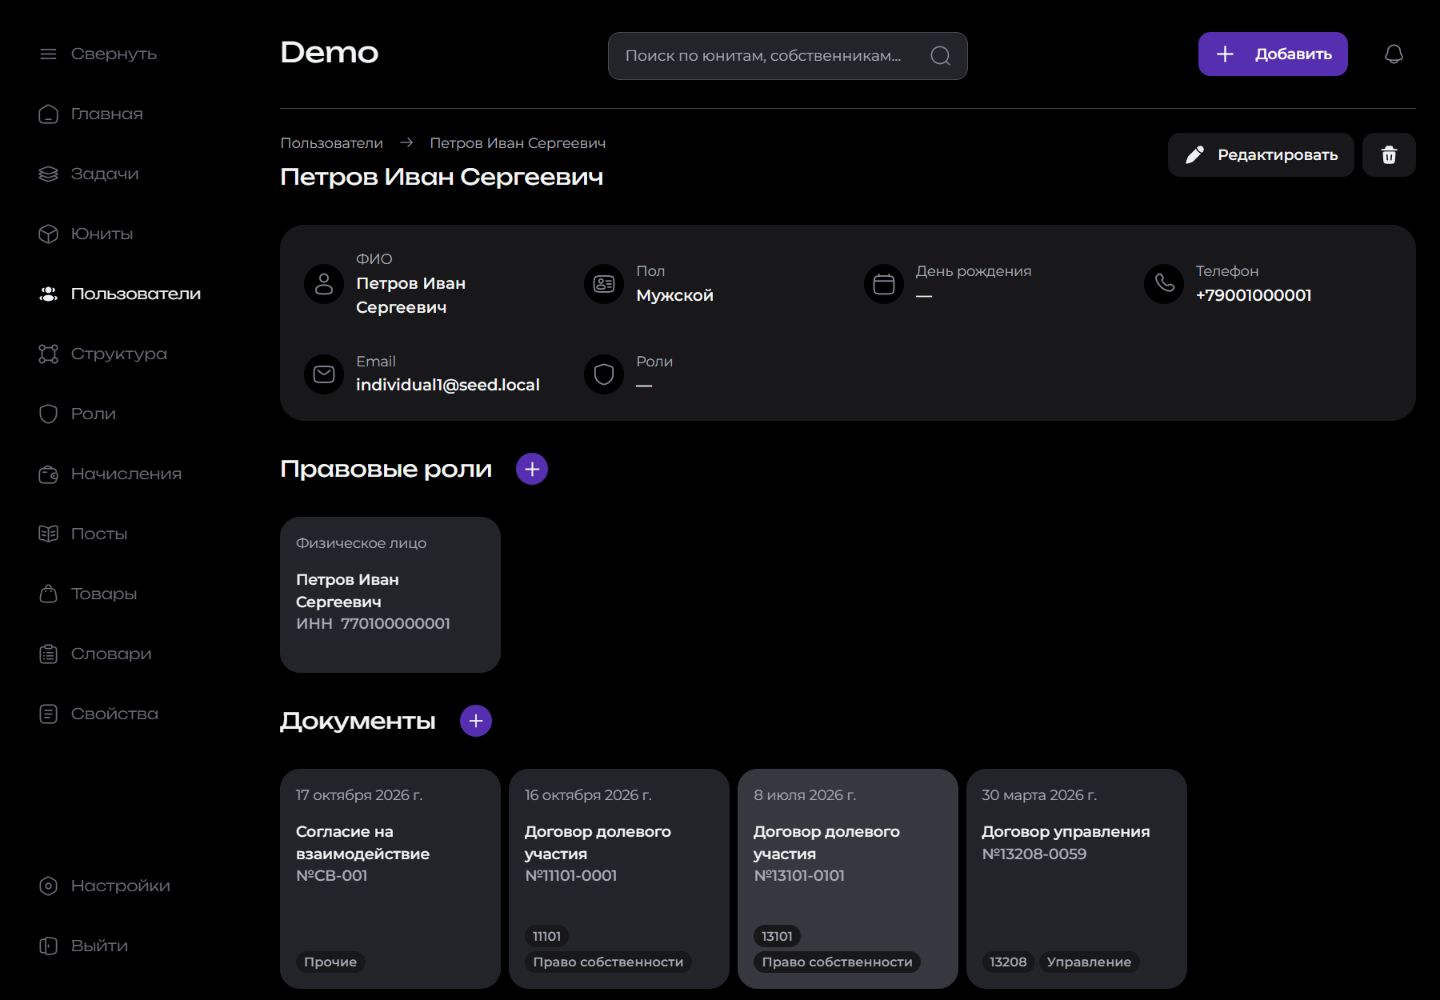Click the Управление tag
The image size is (1440, 1000).
click(1089, 962)
